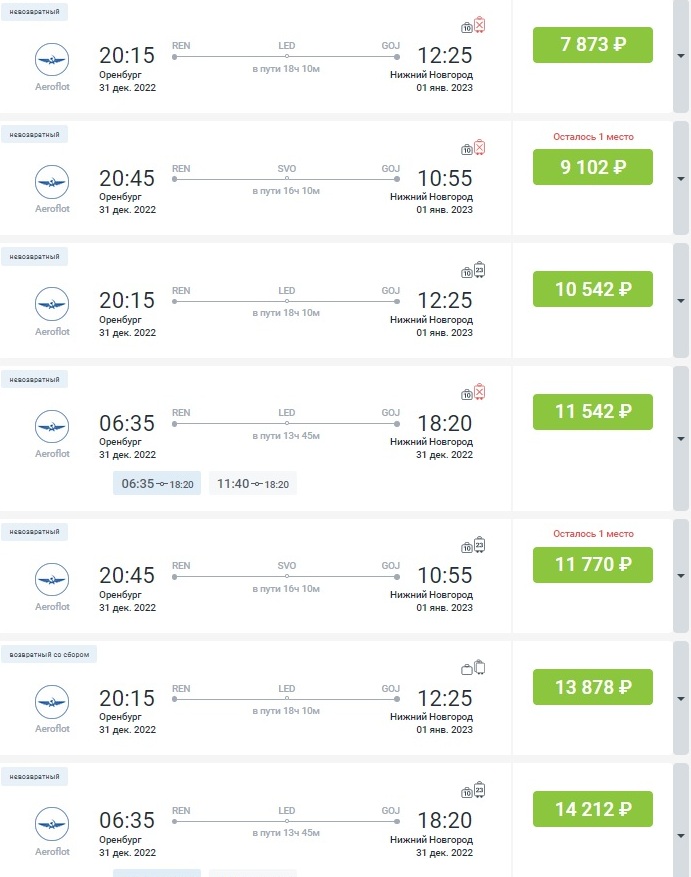The height and width of the screenshot is (877, 691).
Task: Click the 'невозвратный' label on the 14 212 ₽ flight
Action: (x=34, y=776)
